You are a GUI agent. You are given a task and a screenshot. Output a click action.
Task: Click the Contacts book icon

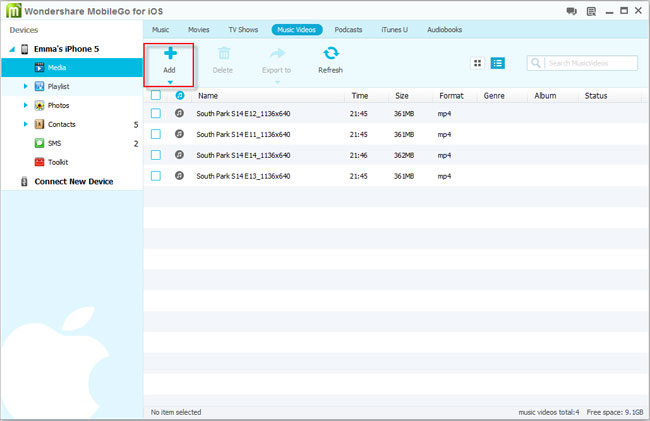pos(39,124)
